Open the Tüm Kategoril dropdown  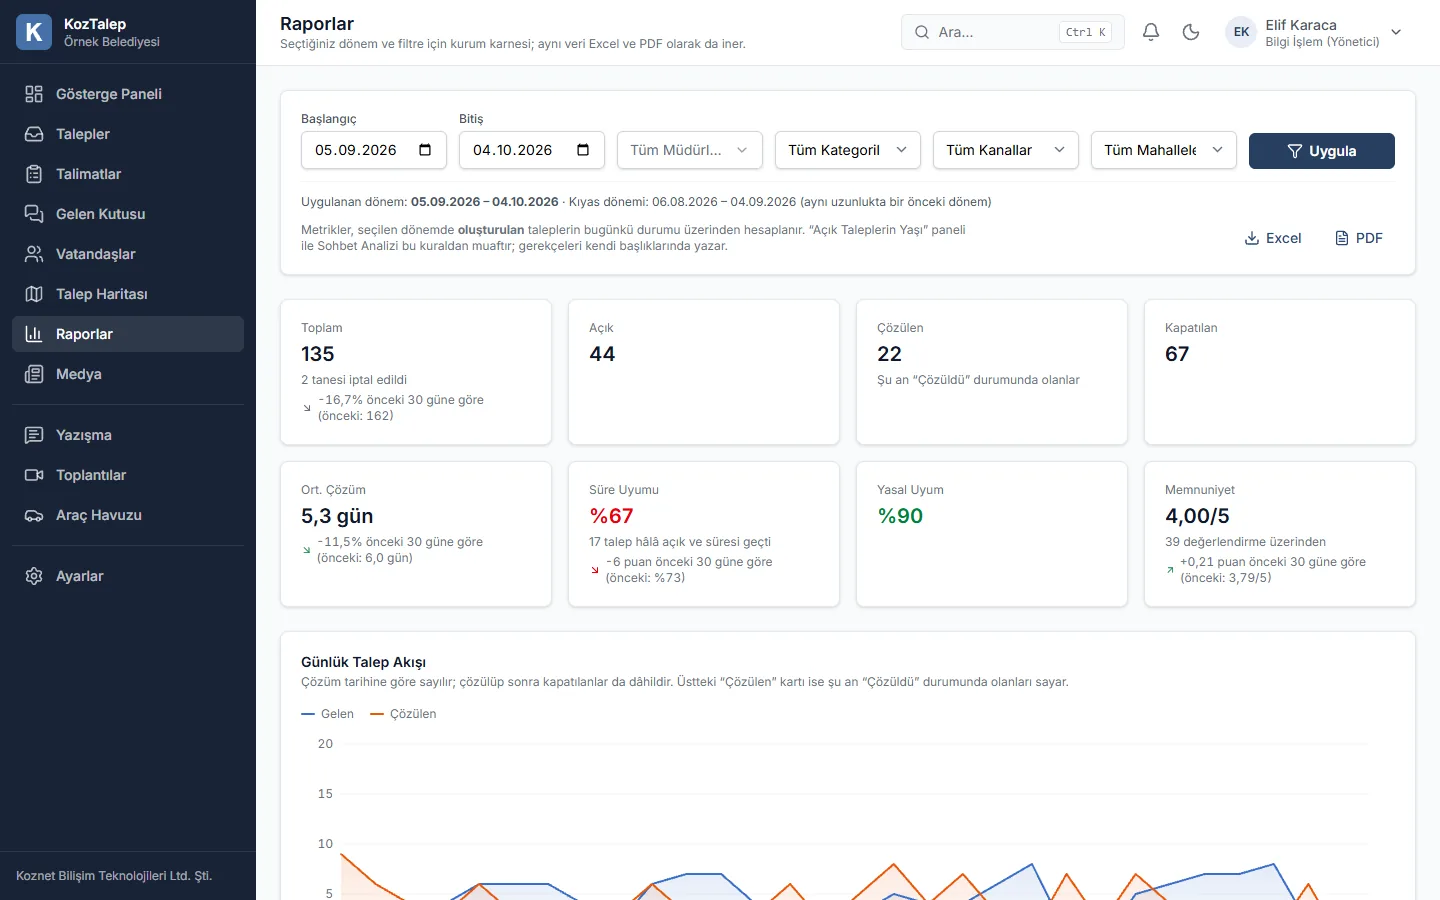coord(848,150)
